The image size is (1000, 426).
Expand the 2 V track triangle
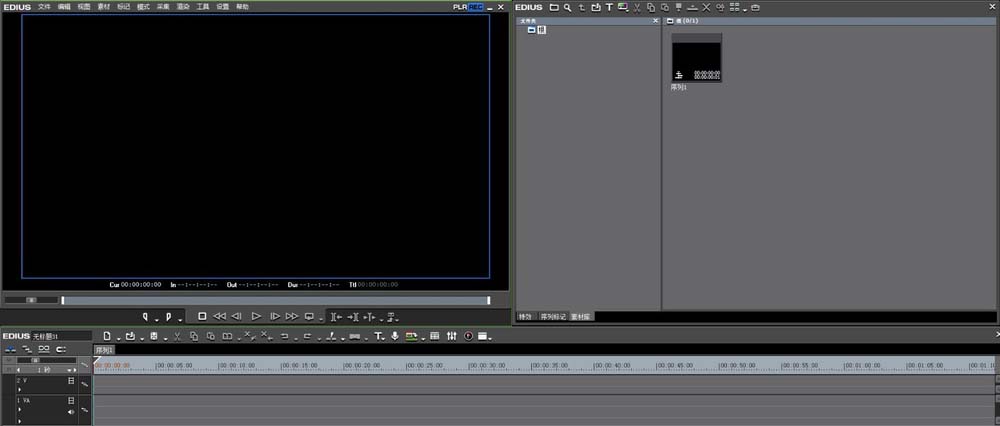(x=19, y=390)
